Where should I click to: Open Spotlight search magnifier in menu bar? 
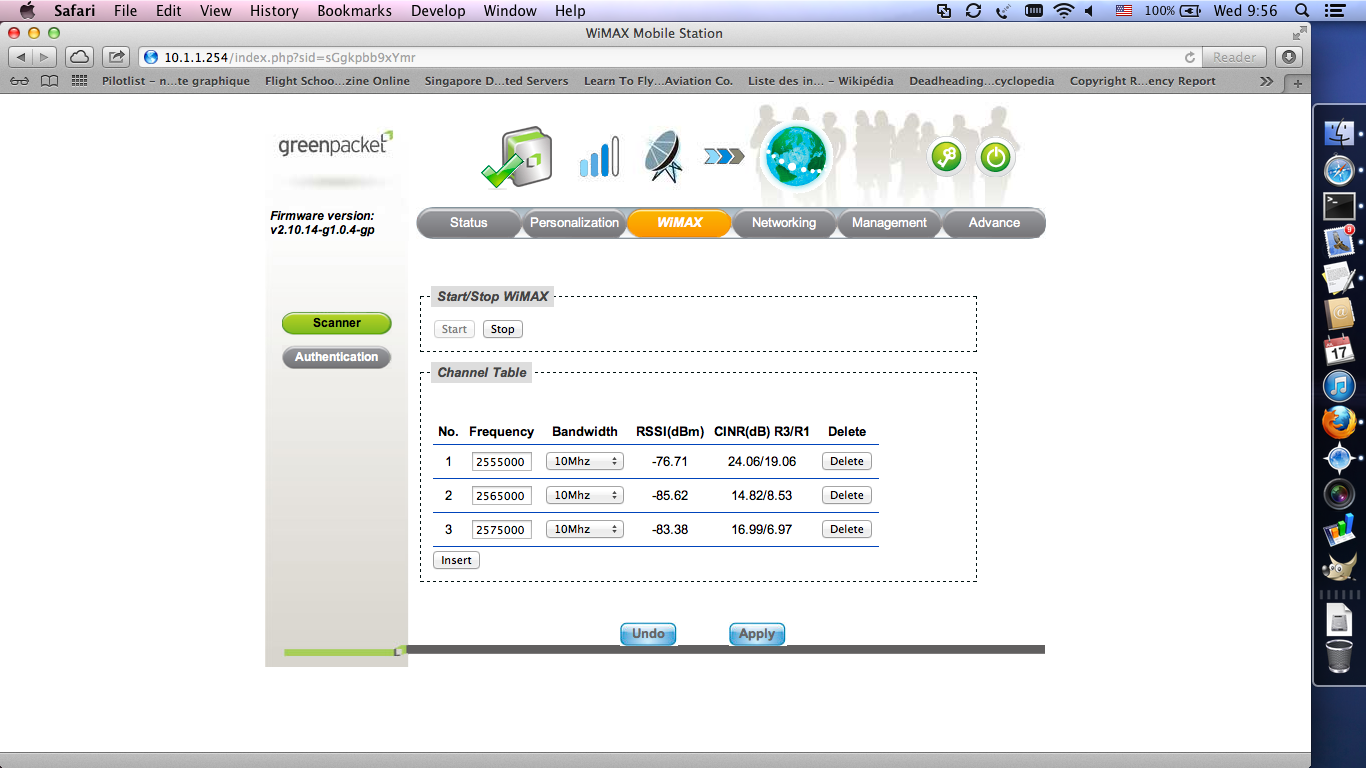(1302, 11)
